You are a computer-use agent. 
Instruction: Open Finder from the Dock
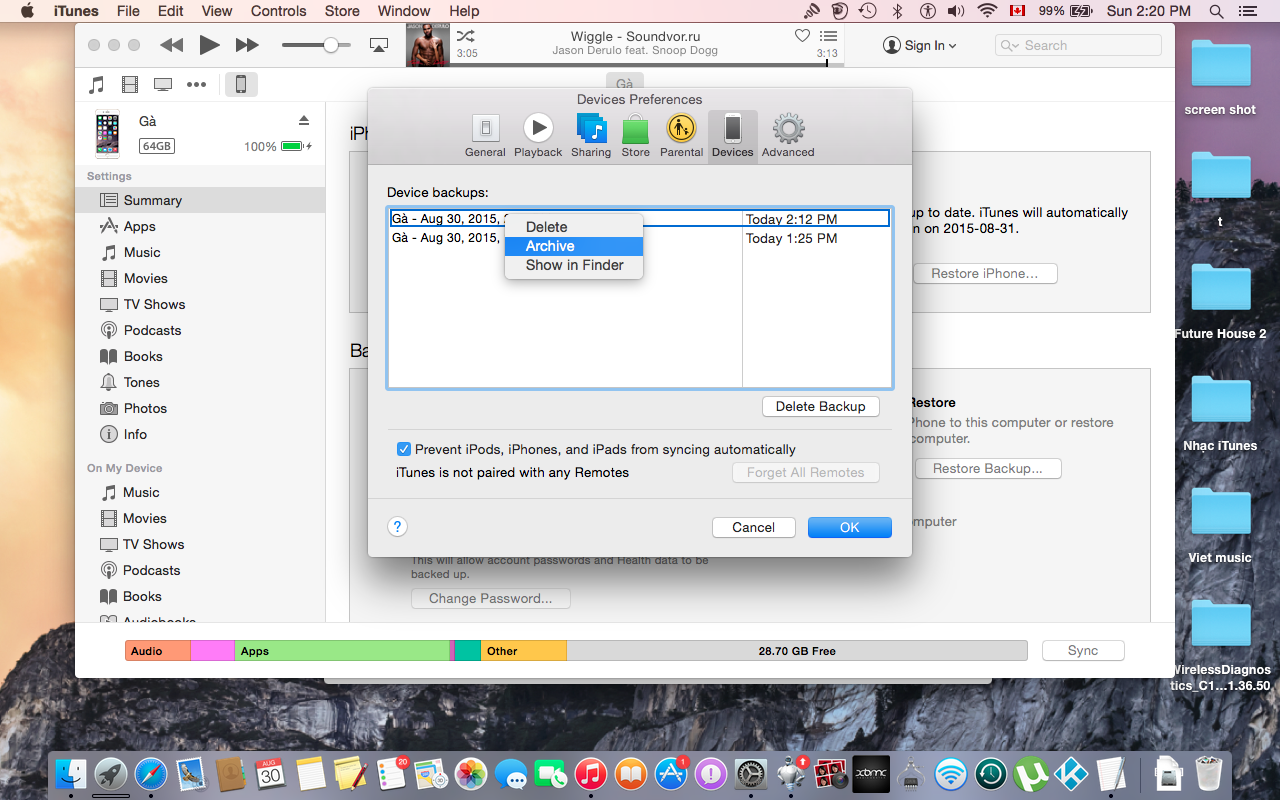tap(71, 773)
